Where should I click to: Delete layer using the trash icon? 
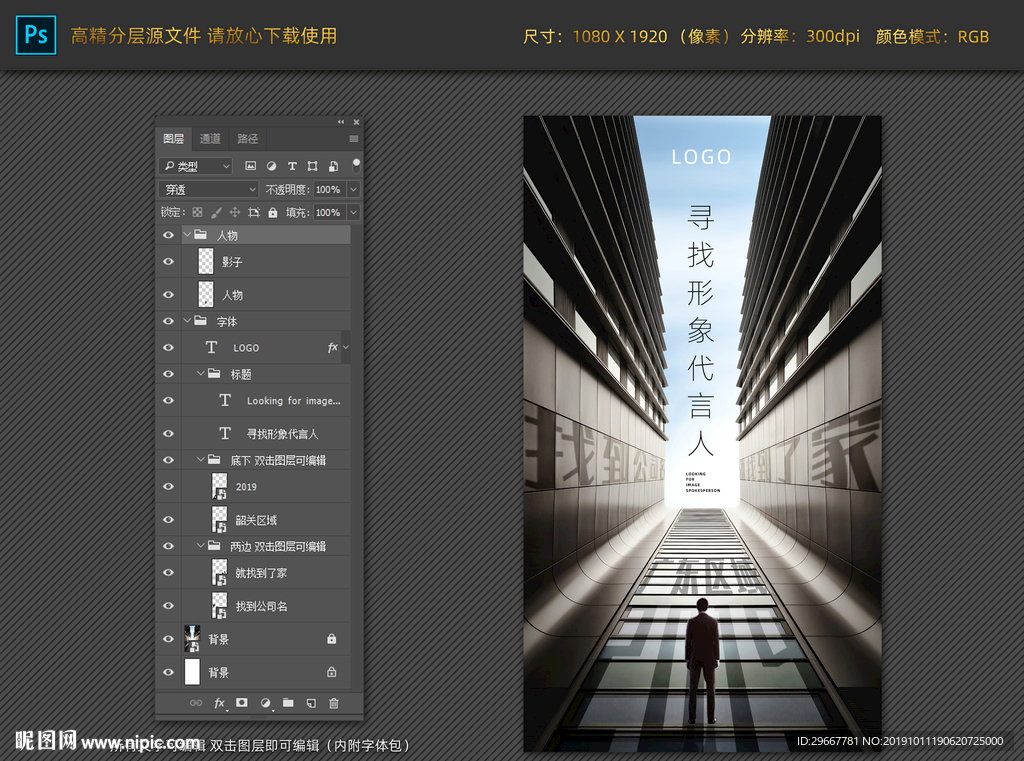point(334,703)
